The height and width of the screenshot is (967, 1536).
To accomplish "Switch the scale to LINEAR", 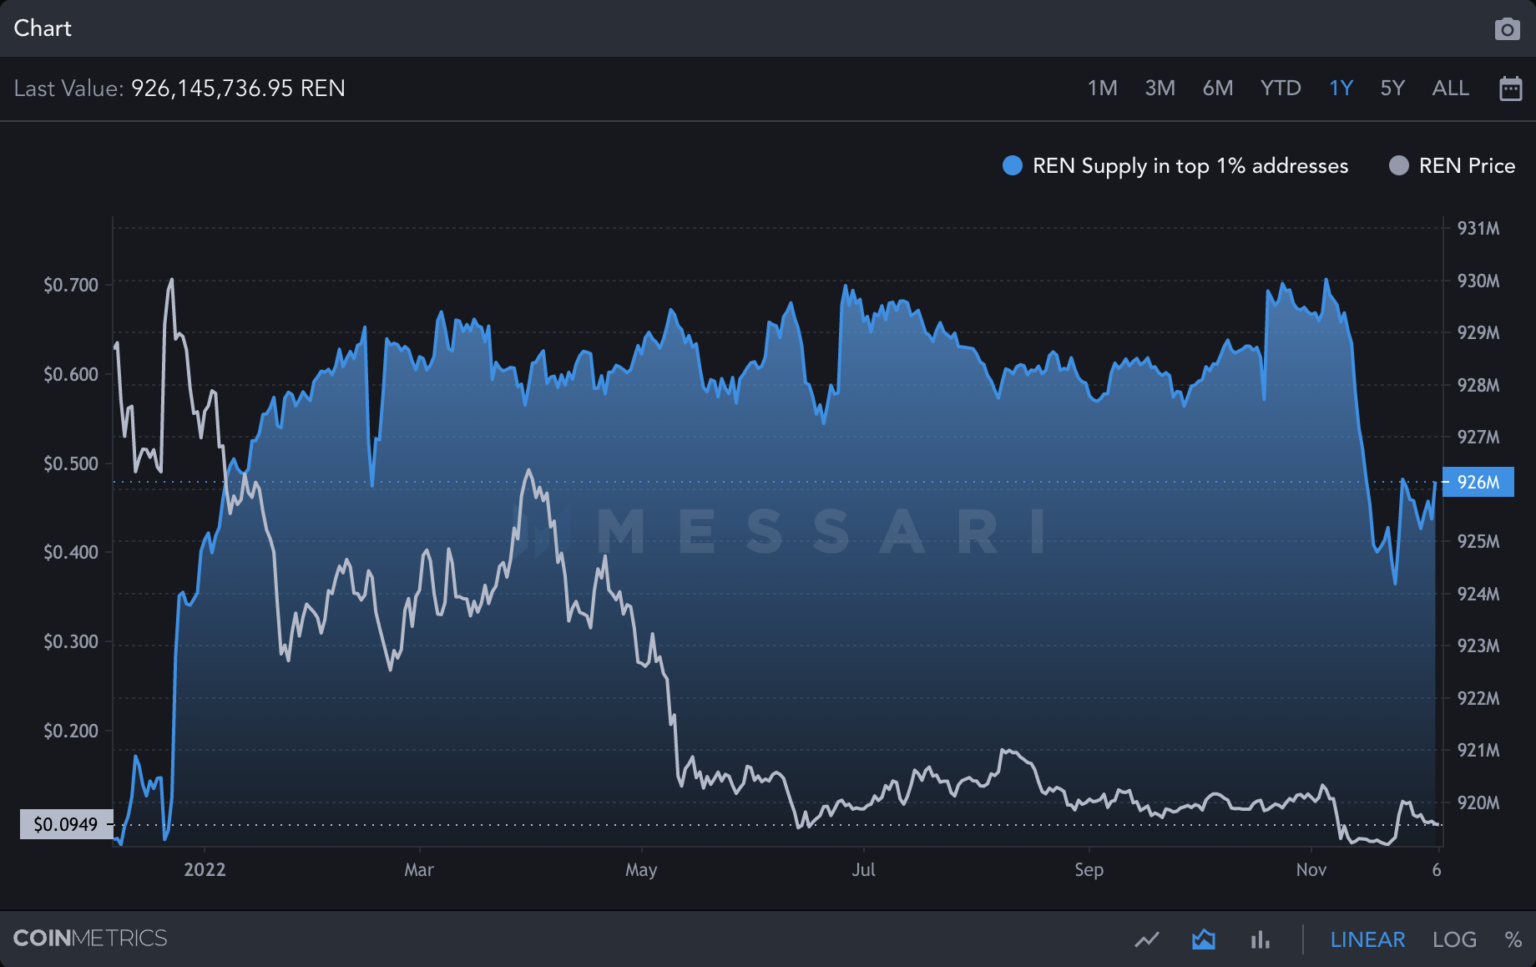I will tap(1367, 939).
